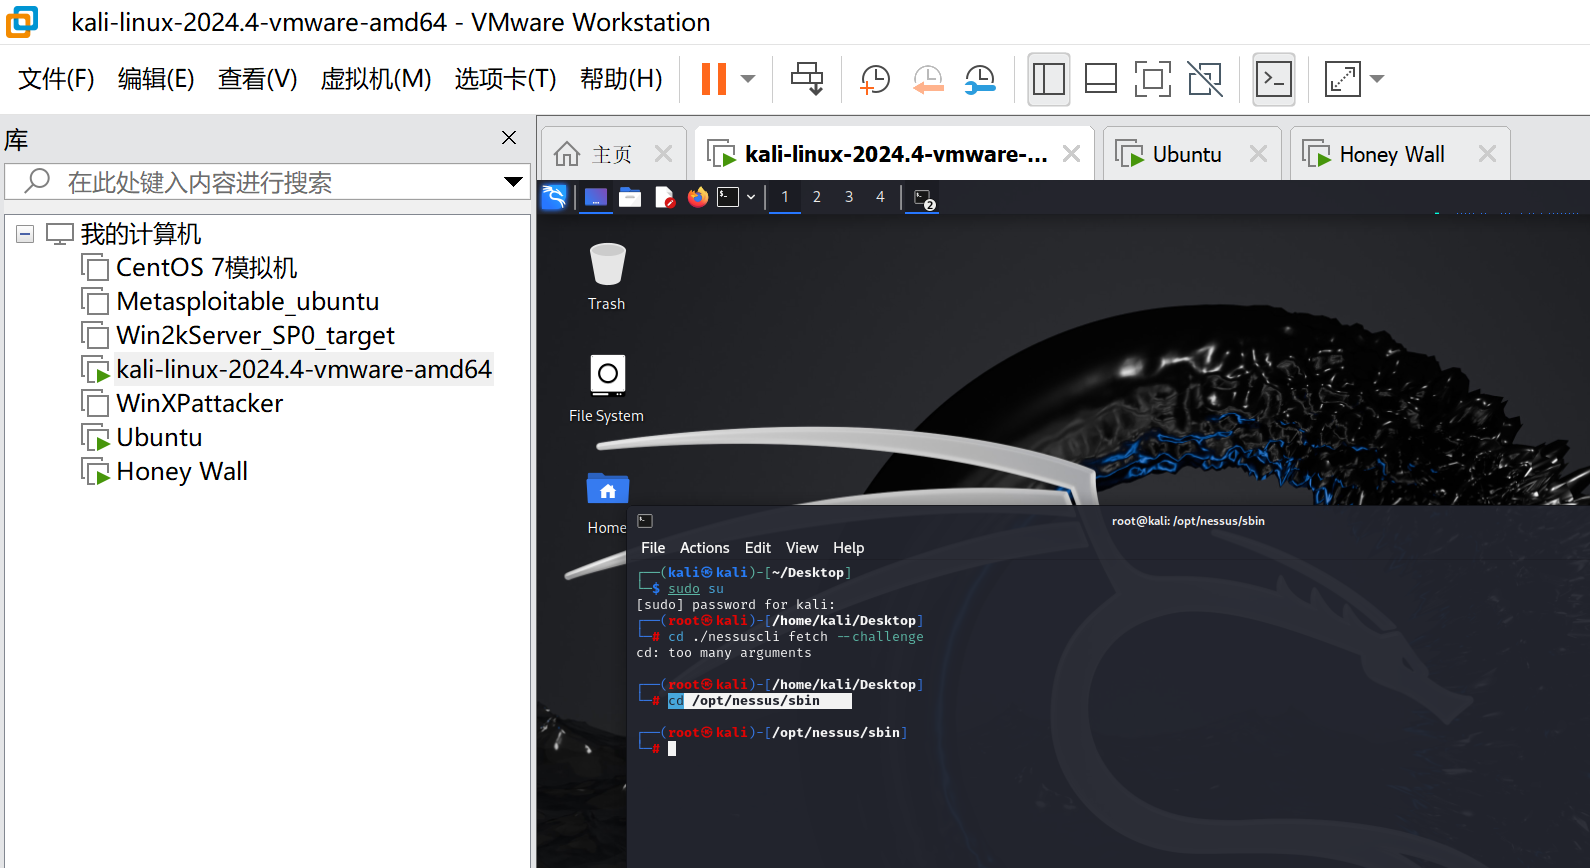Launch Firefox from Kali panel
The image size is (1590, 868).
pyautogui.click(x=698, y=197)
